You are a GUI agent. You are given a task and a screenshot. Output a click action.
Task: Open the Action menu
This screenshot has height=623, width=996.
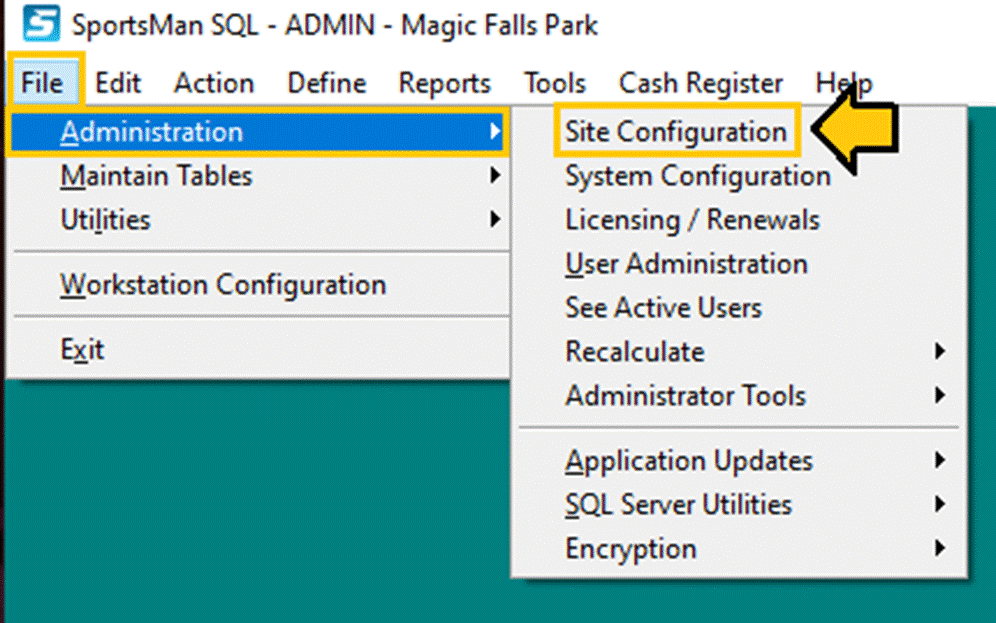pos(214,83)
